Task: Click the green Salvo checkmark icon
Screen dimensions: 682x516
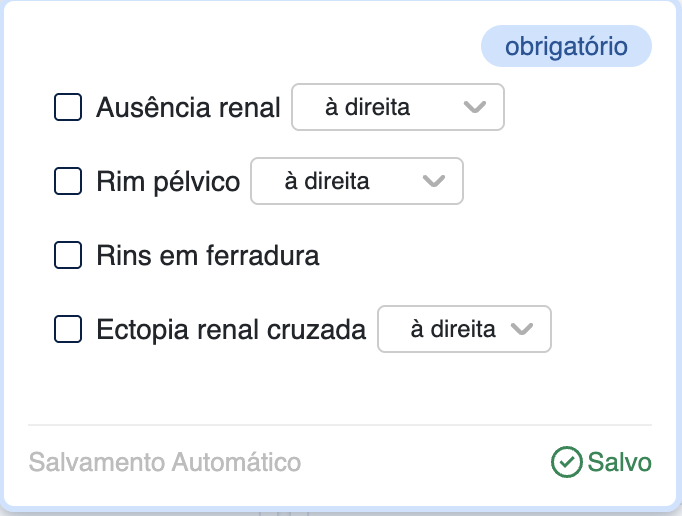Action: [x=566, y=462]
